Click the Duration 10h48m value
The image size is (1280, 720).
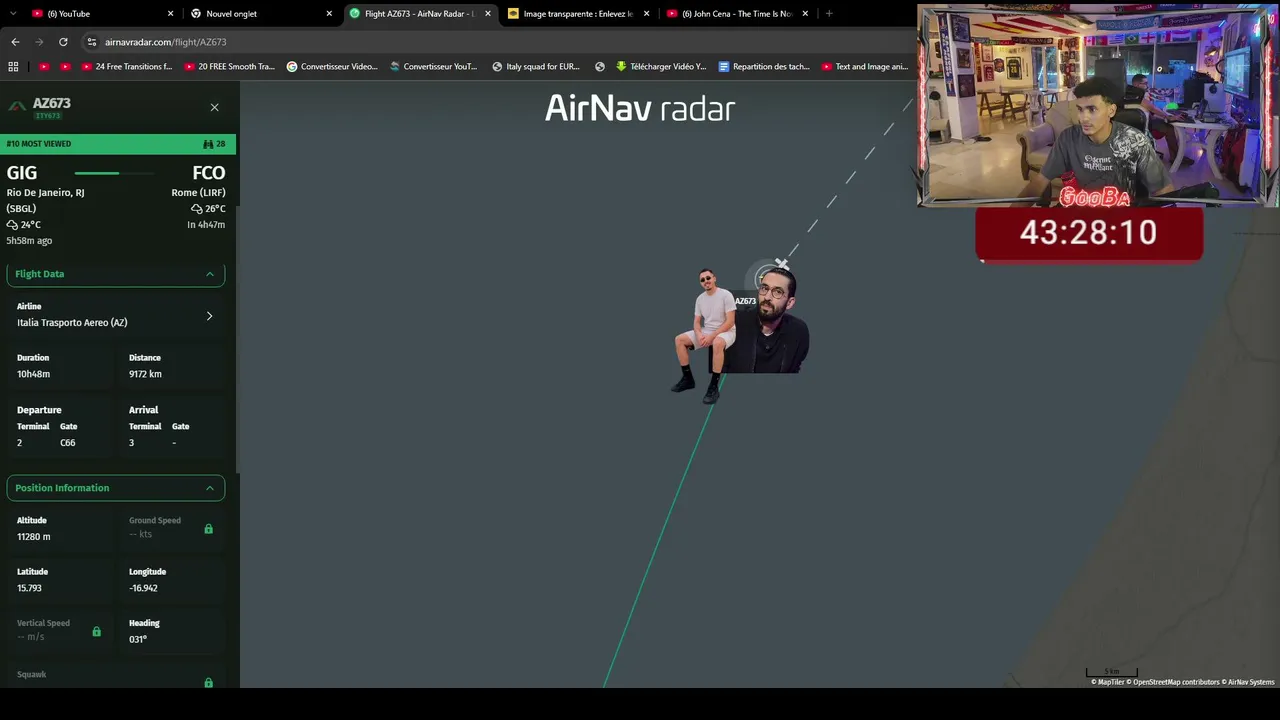(x=33, y=374)
